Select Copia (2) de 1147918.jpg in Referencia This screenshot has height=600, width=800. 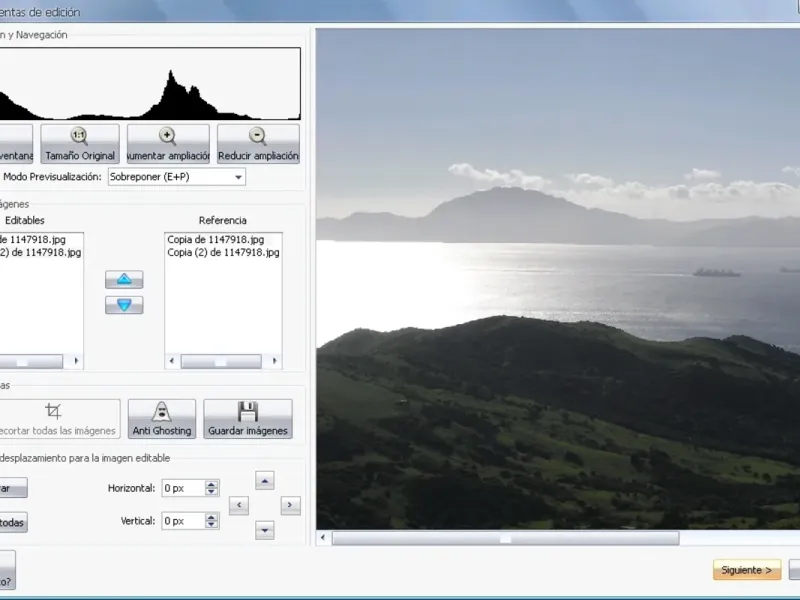(x=222, y=253)
